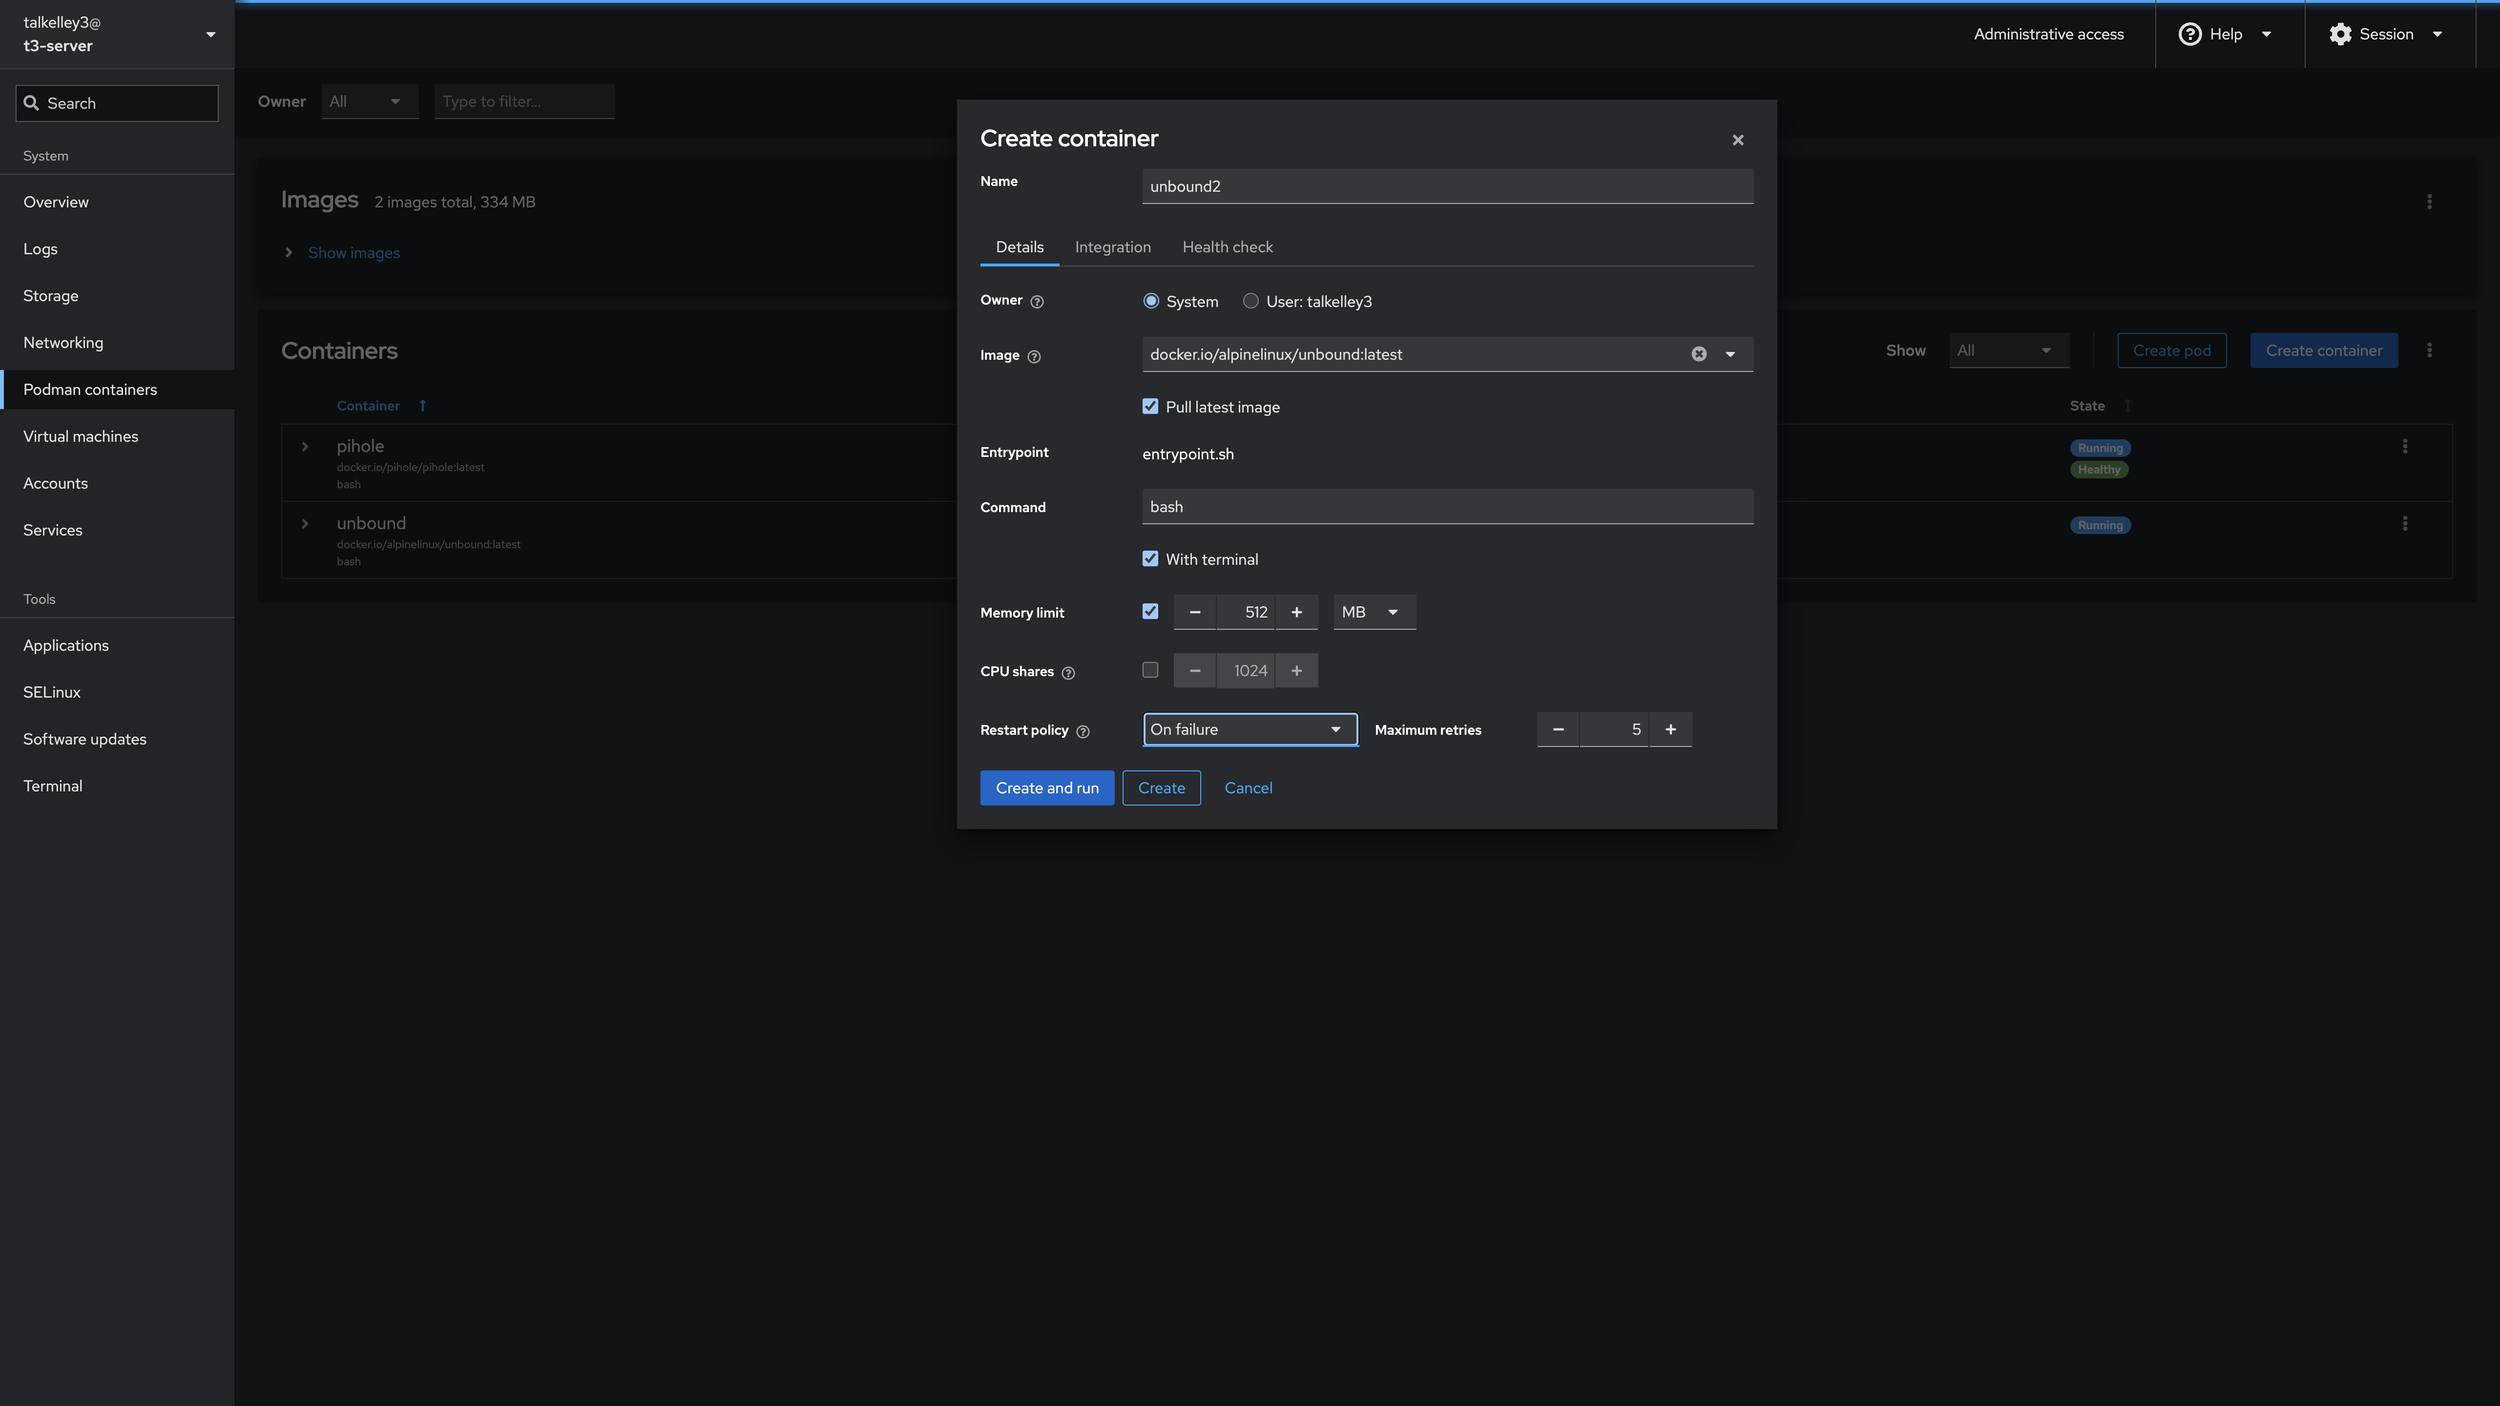Open the memory unit MB dropdown
This screenshot has height=1406, width=2500.
click(1373, 612)
